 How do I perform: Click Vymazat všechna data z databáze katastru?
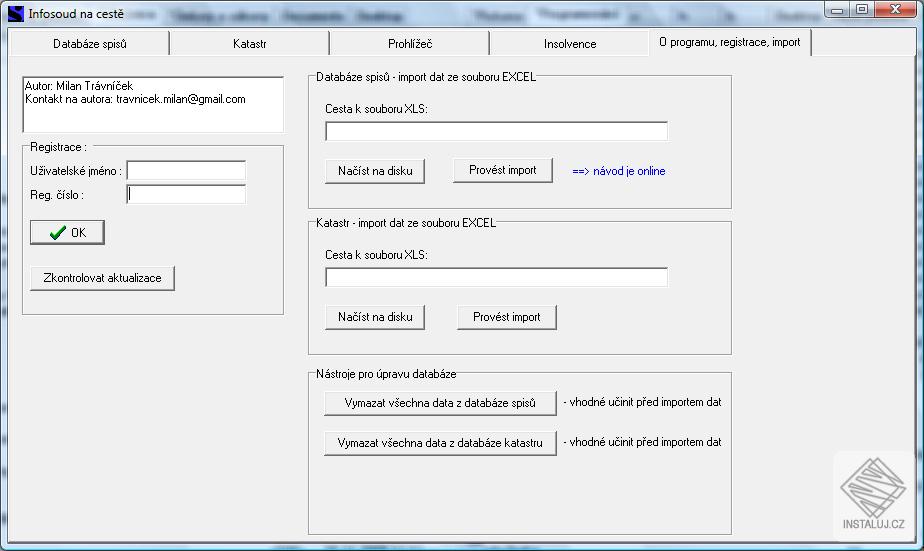[440, 443]
